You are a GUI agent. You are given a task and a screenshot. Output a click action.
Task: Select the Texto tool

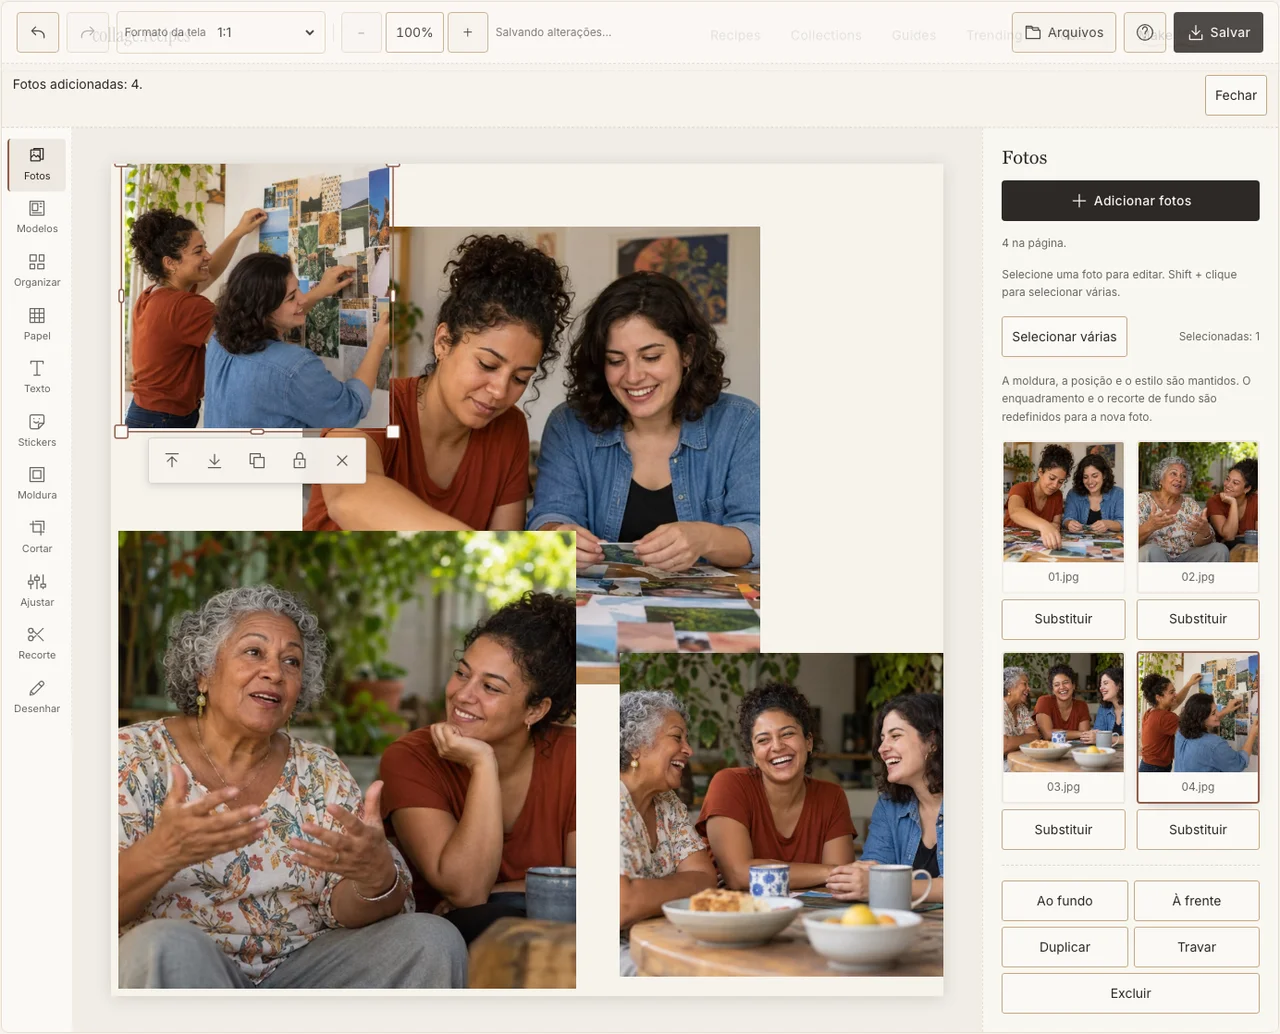click(37, 377)
